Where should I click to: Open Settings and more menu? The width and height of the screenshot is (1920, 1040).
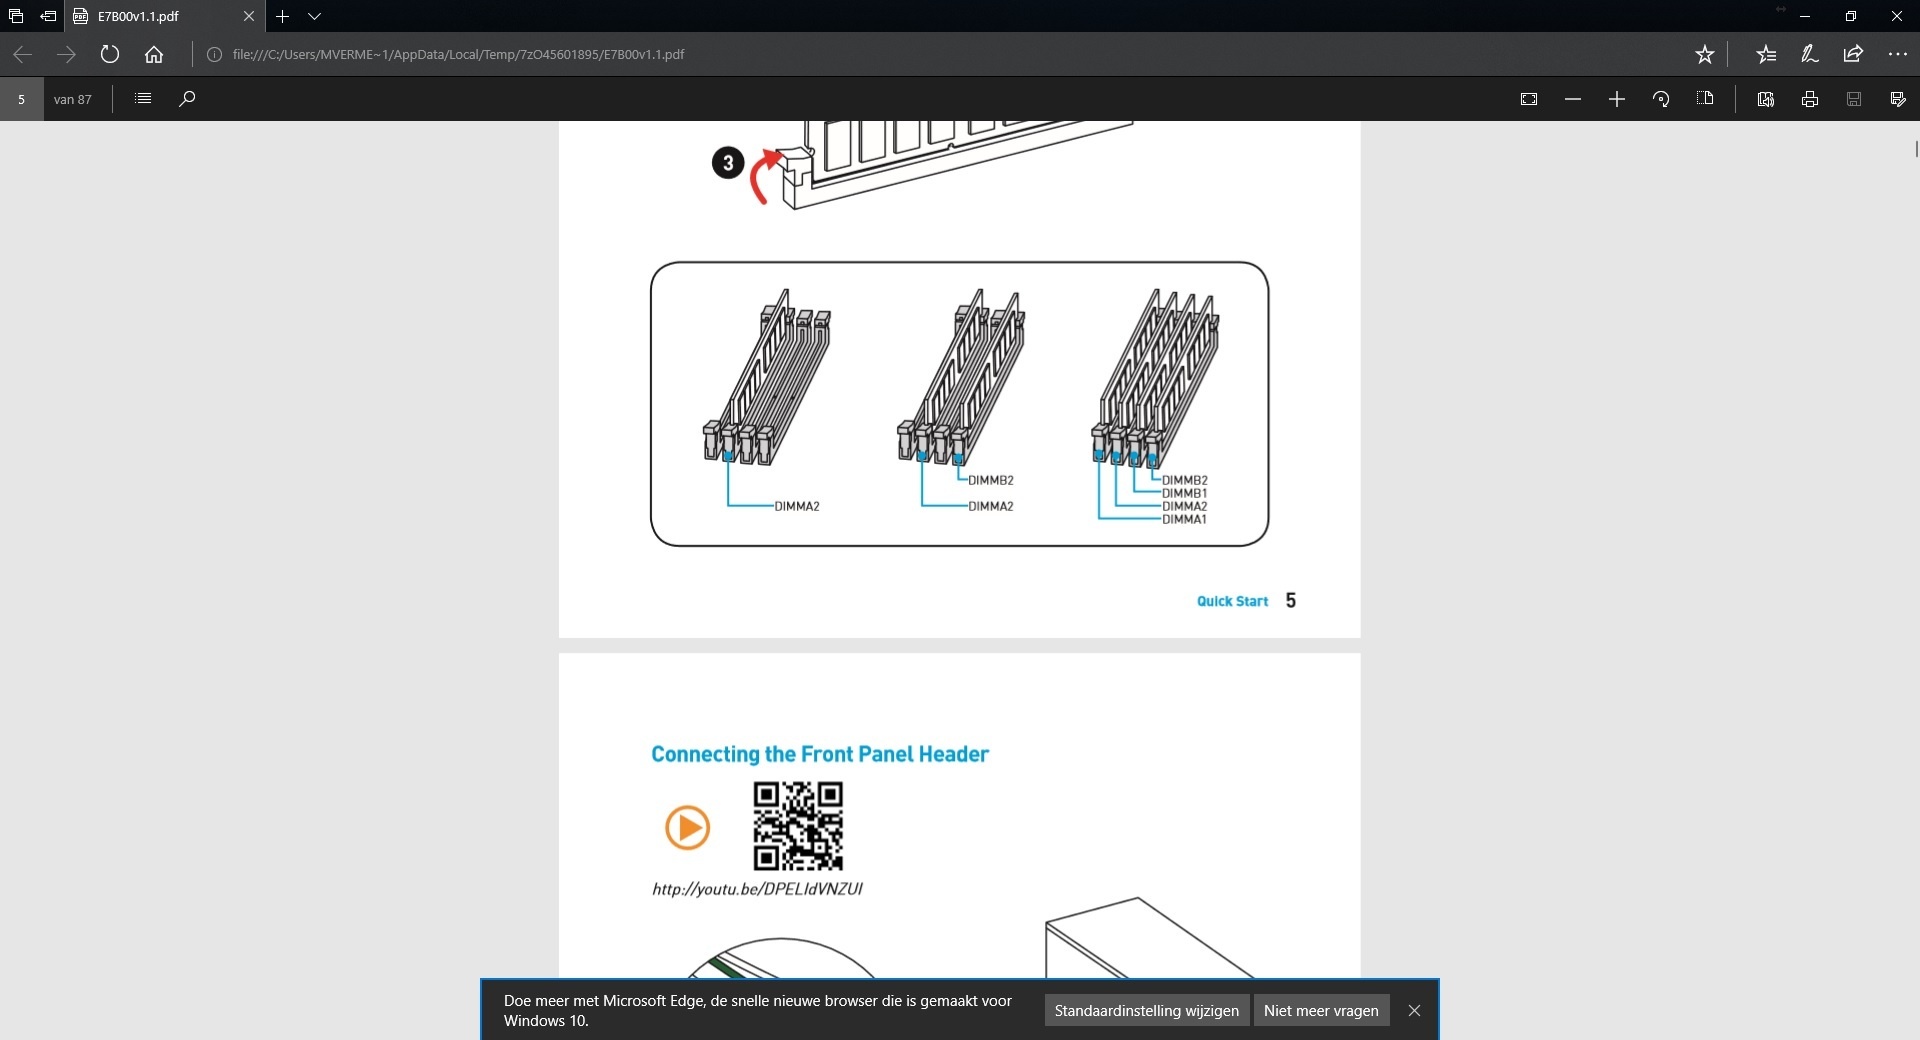click(x=1897, y=54)
